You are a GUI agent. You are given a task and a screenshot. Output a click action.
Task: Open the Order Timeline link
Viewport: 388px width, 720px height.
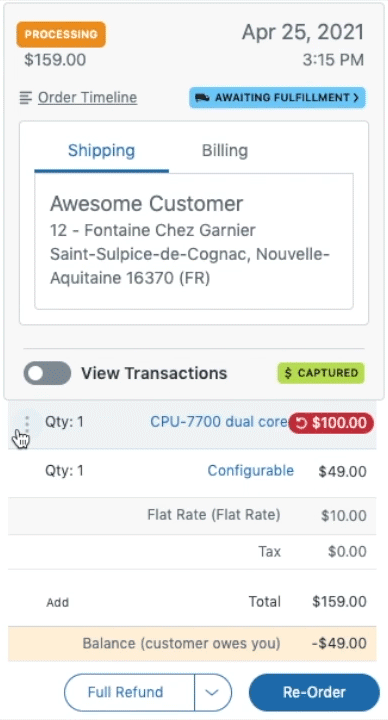(x=87, y=97)
